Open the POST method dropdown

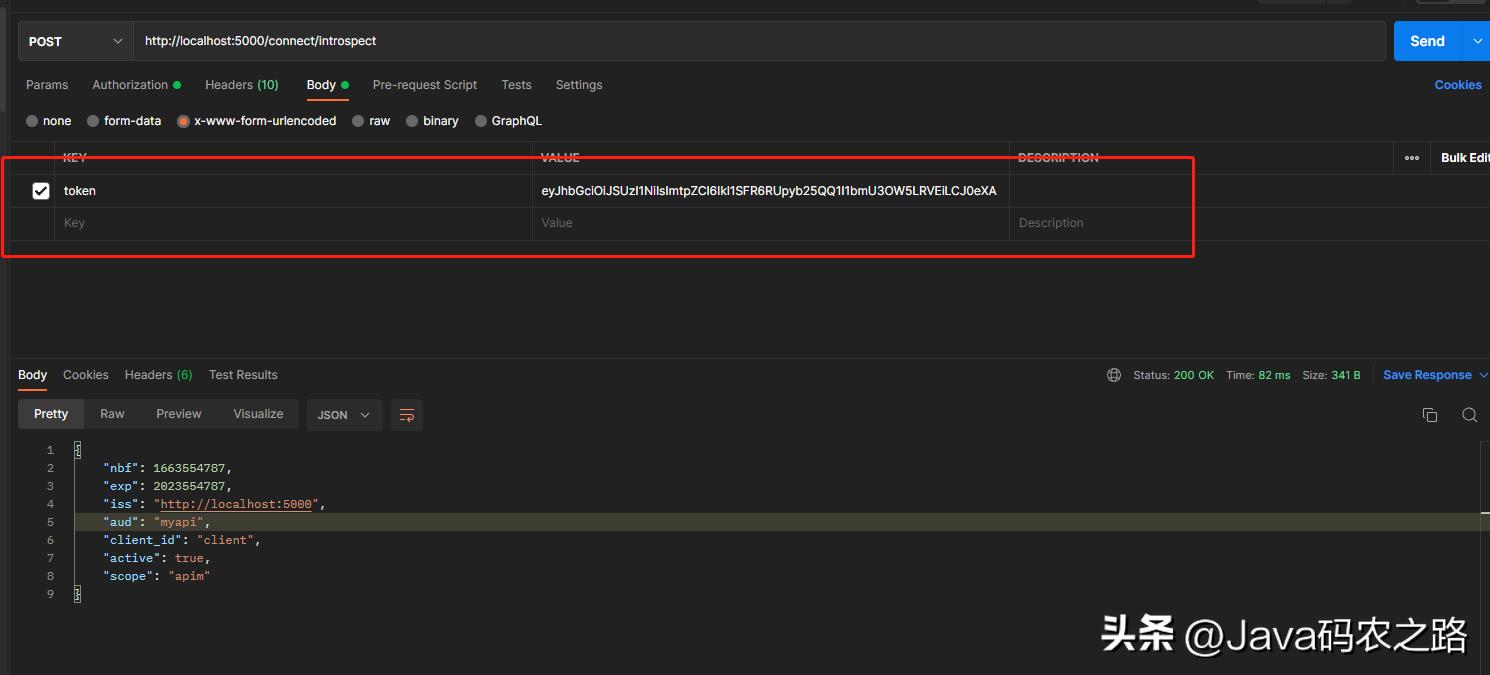[75, 41]
